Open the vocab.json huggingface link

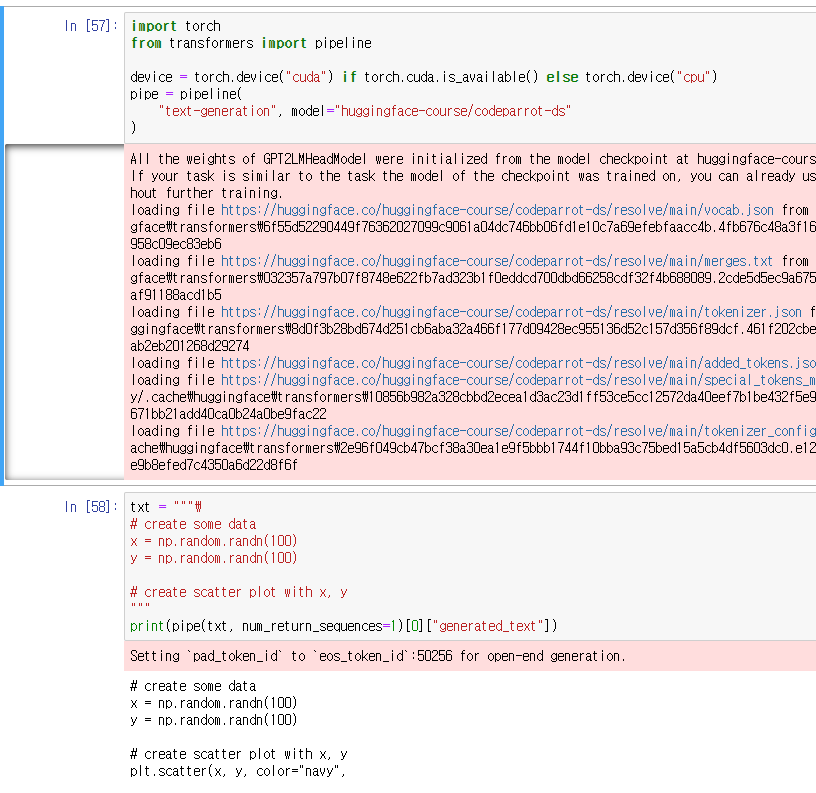click(x=497, y=210)
